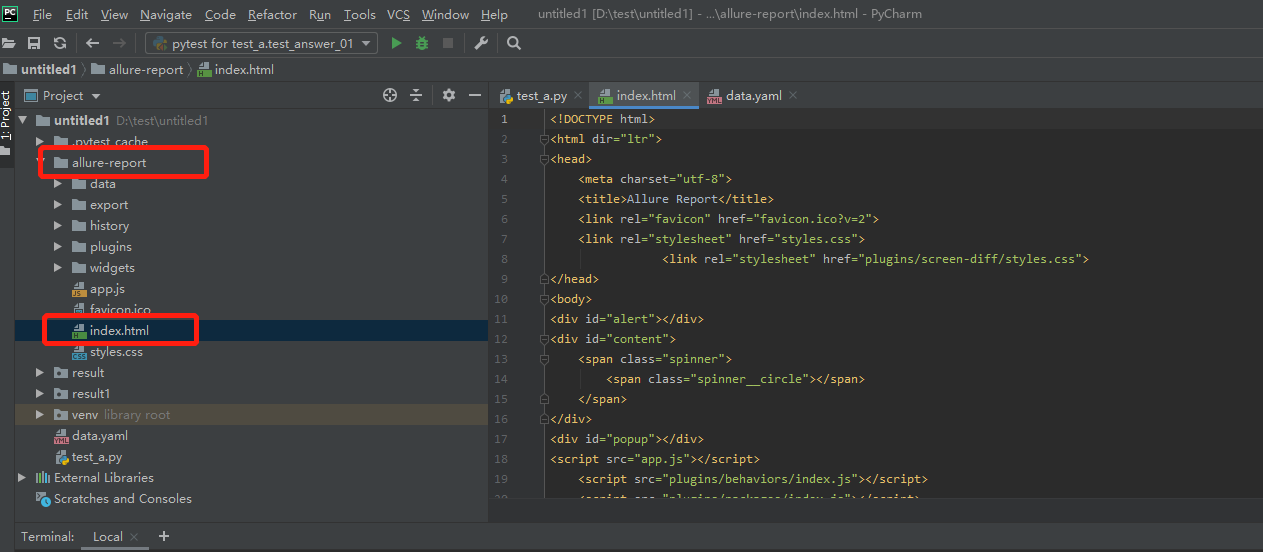The image size is (1263, 552).
Task: Open Project panel gear options
Action: click(449, 95)
